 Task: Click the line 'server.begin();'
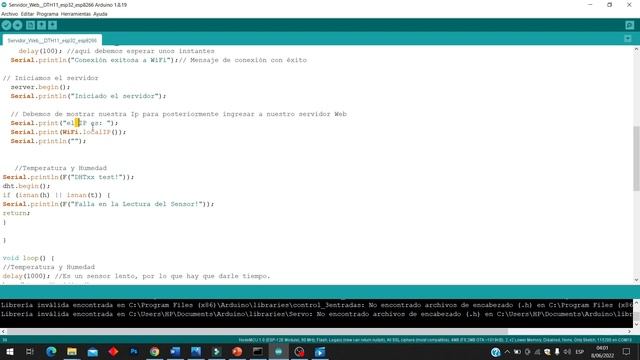[x=40, y=87]
